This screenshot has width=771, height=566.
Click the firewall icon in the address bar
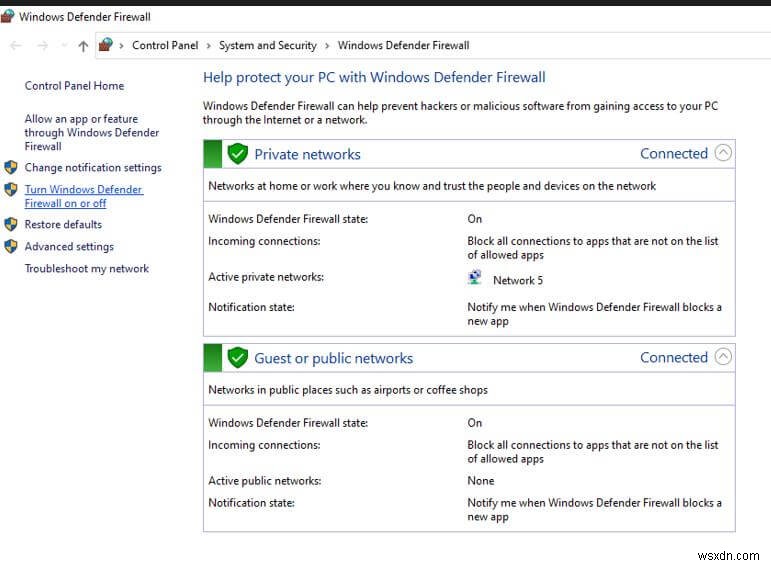coord(106,45)
